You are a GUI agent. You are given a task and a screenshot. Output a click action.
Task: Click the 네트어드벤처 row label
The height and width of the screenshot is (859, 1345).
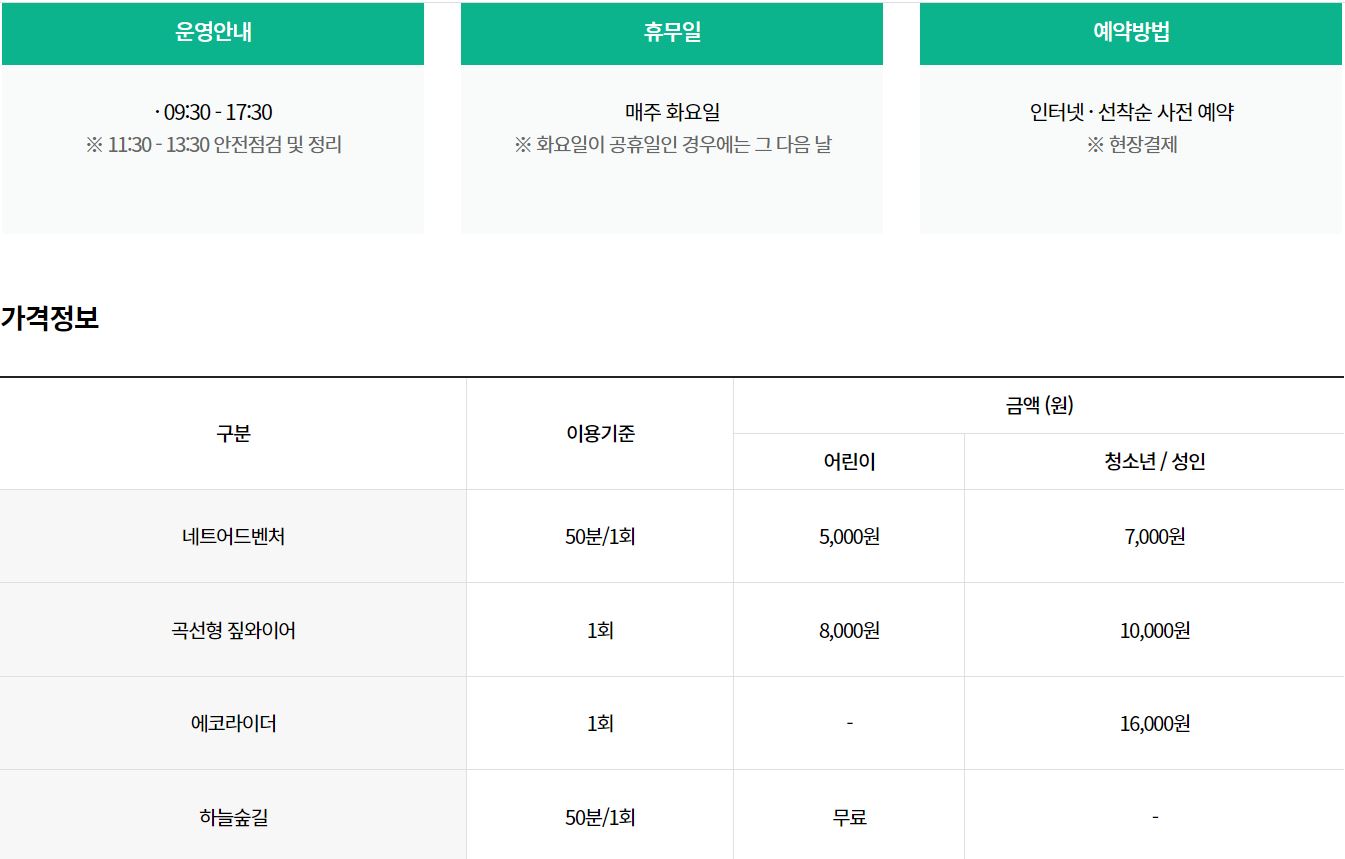(233, 537)
